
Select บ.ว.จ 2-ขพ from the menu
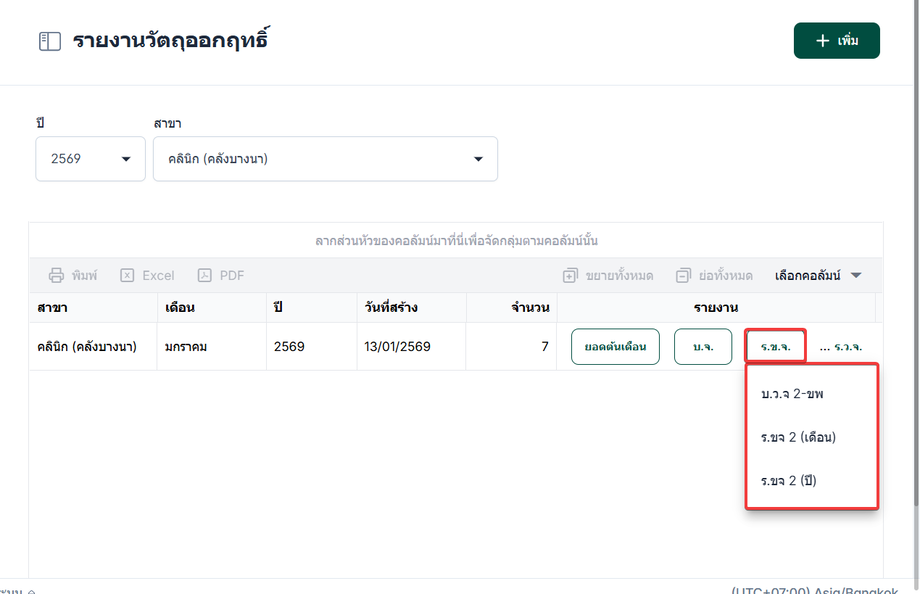792,394
